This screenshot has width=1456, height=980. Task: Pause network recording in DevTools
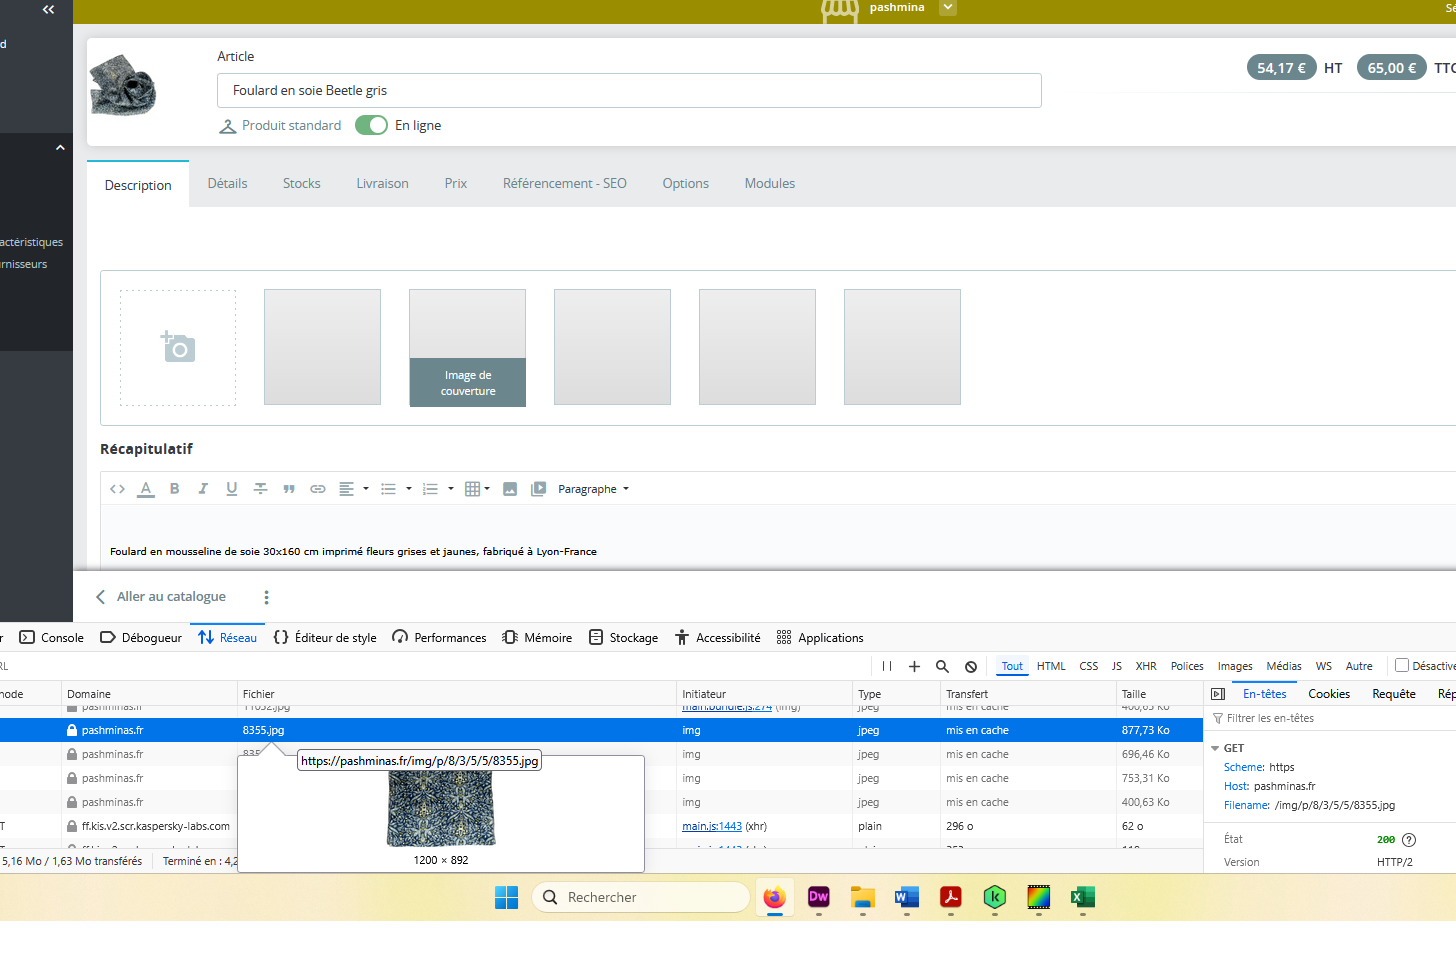887,666
